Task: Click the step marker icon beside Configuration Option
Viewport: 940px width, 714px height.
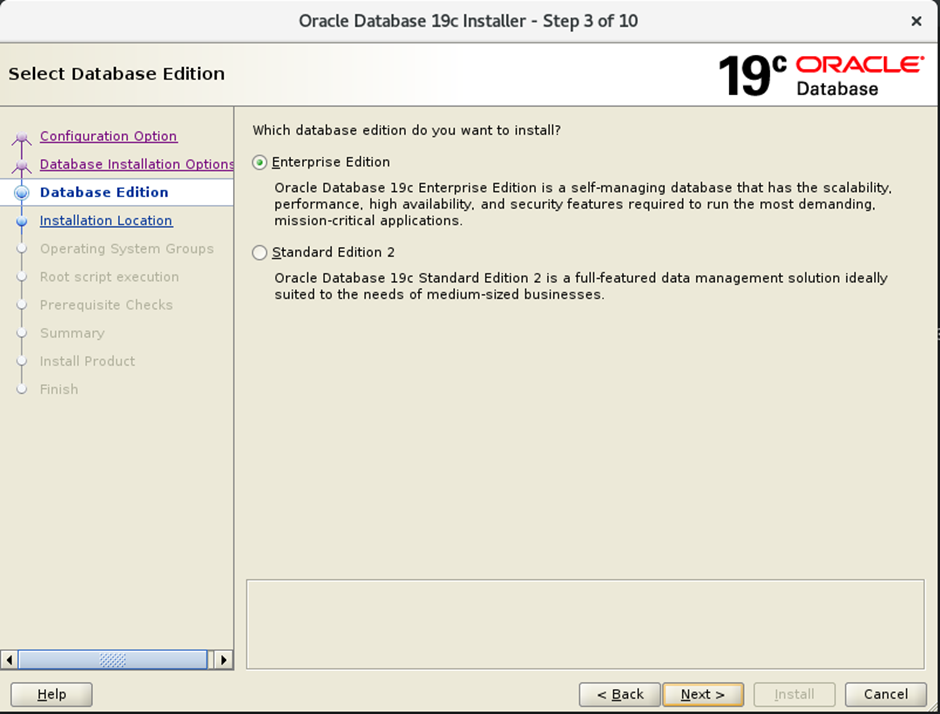Action: 22,138
